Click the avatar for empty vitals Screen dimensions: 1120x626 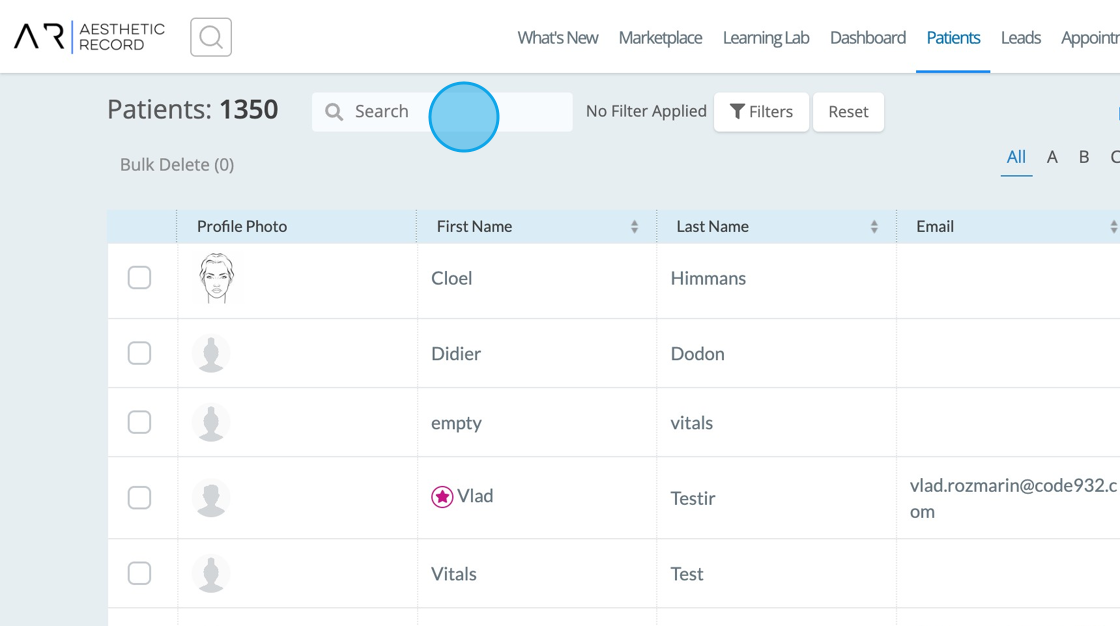[211, 423]
